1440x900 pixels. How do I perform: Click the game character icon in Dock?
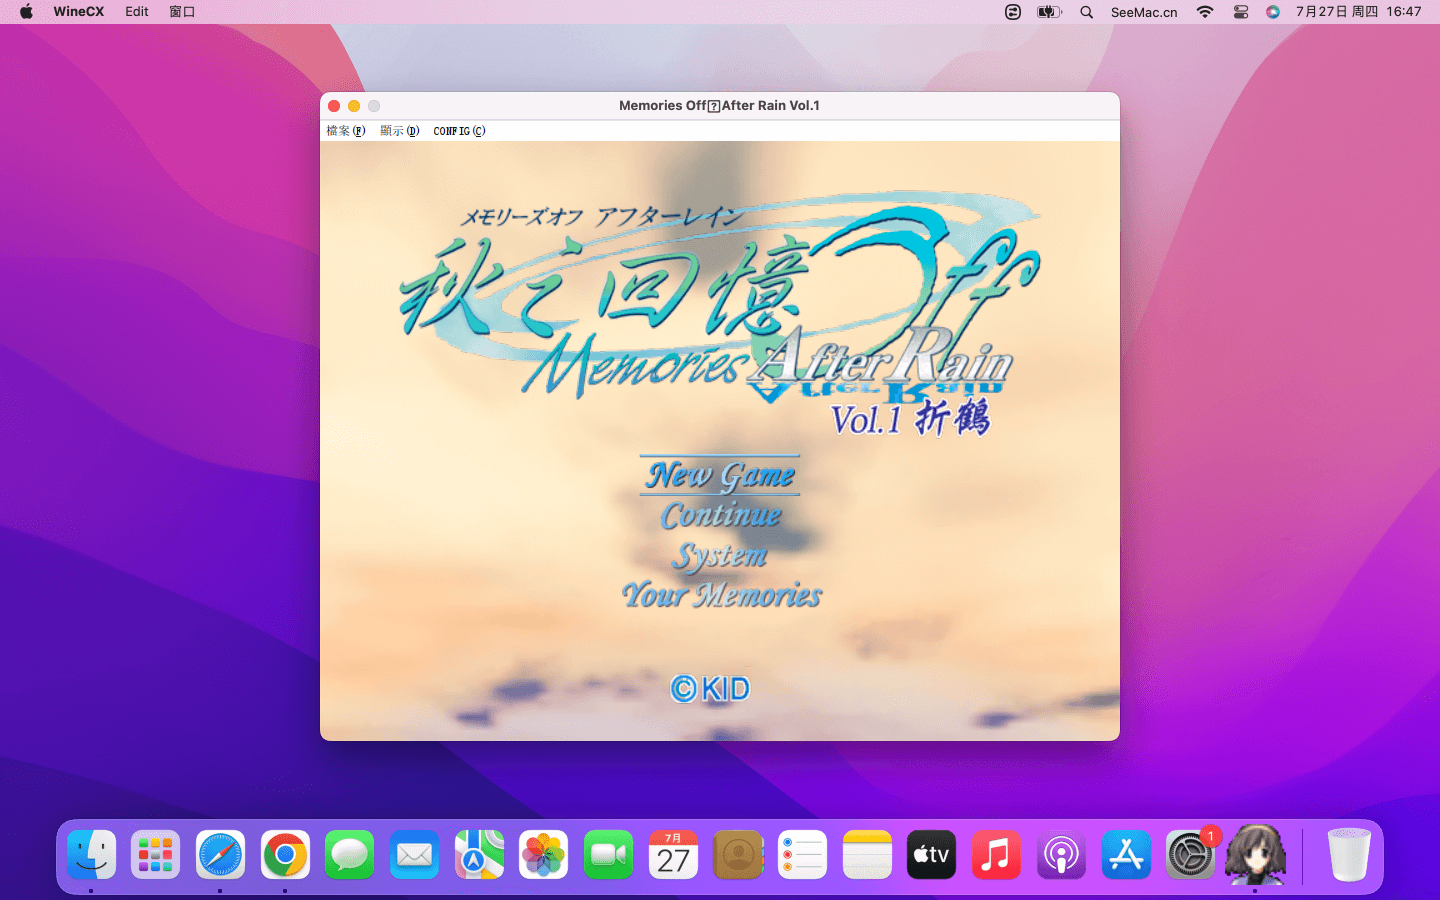tap(1255, 855)
